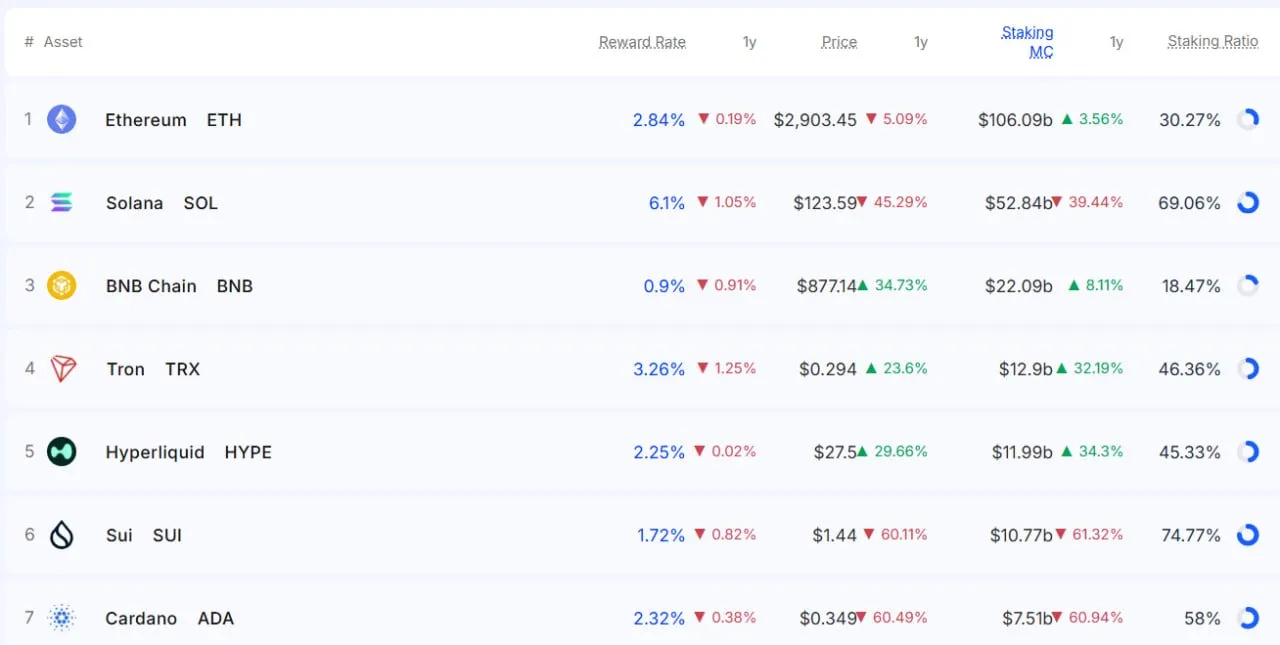Image resolution: width=1280 pixels, height=645 pixels.
Task: Sort the table by Price
Action: click(839, 42)
